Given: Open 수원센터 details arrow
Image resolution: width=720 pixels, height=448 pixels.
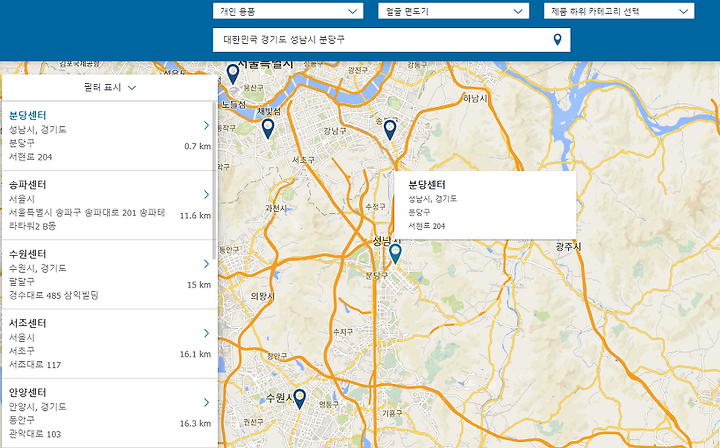Looking at the screenshot, I should click(x=206, y=264).
